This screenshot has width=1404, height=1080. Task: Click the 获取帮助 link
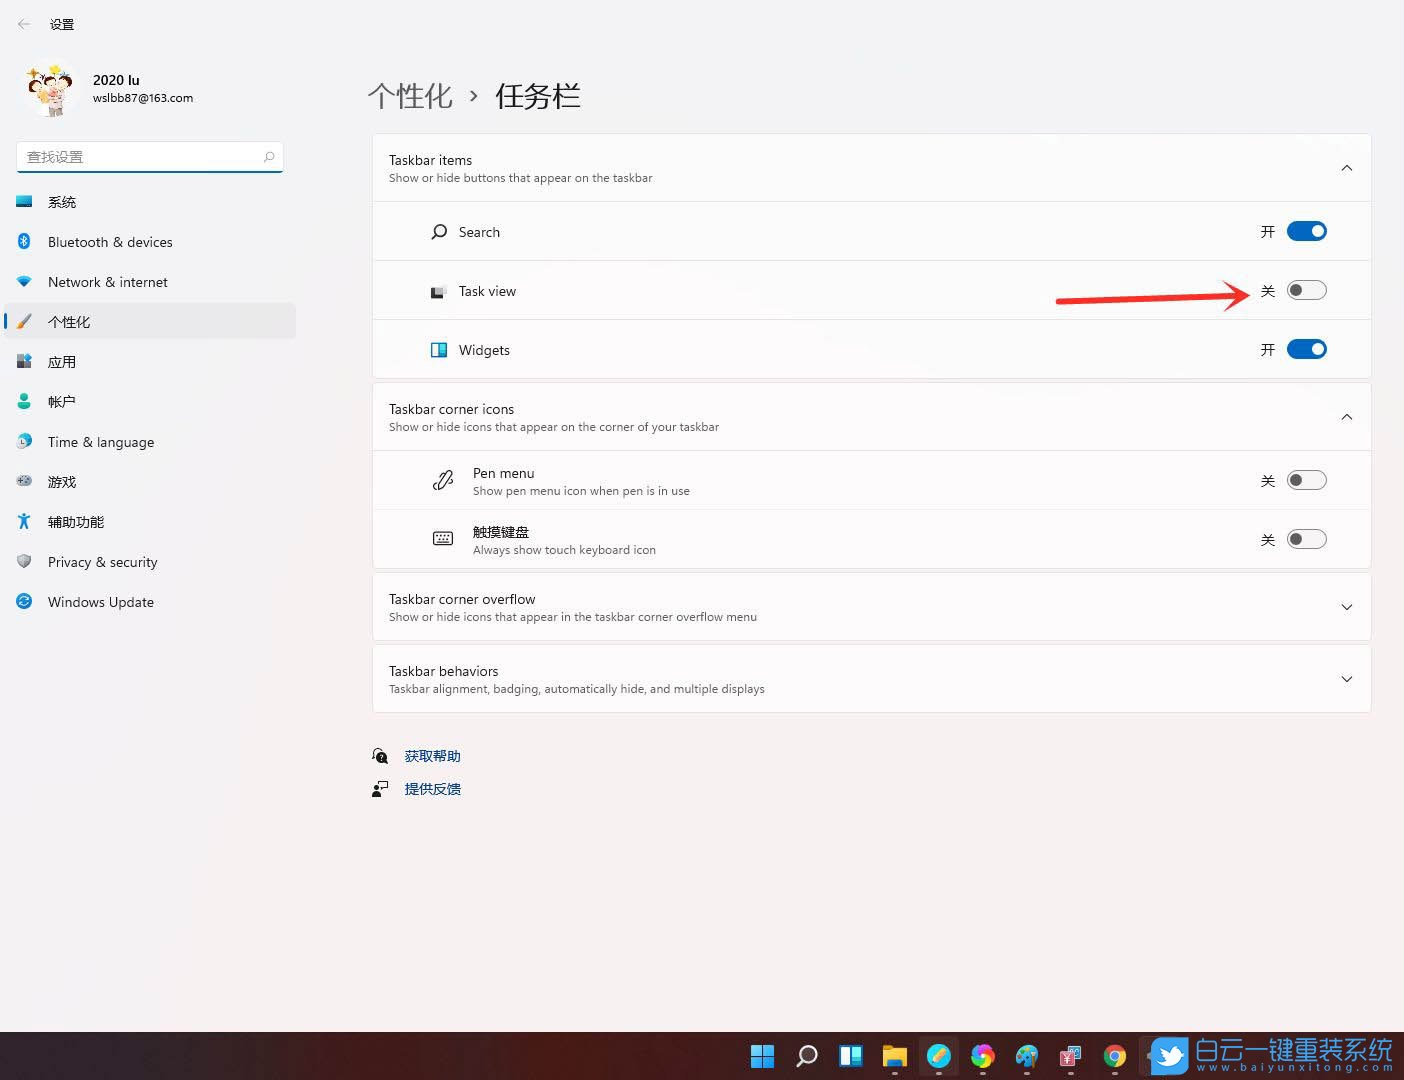click(432, 755)
